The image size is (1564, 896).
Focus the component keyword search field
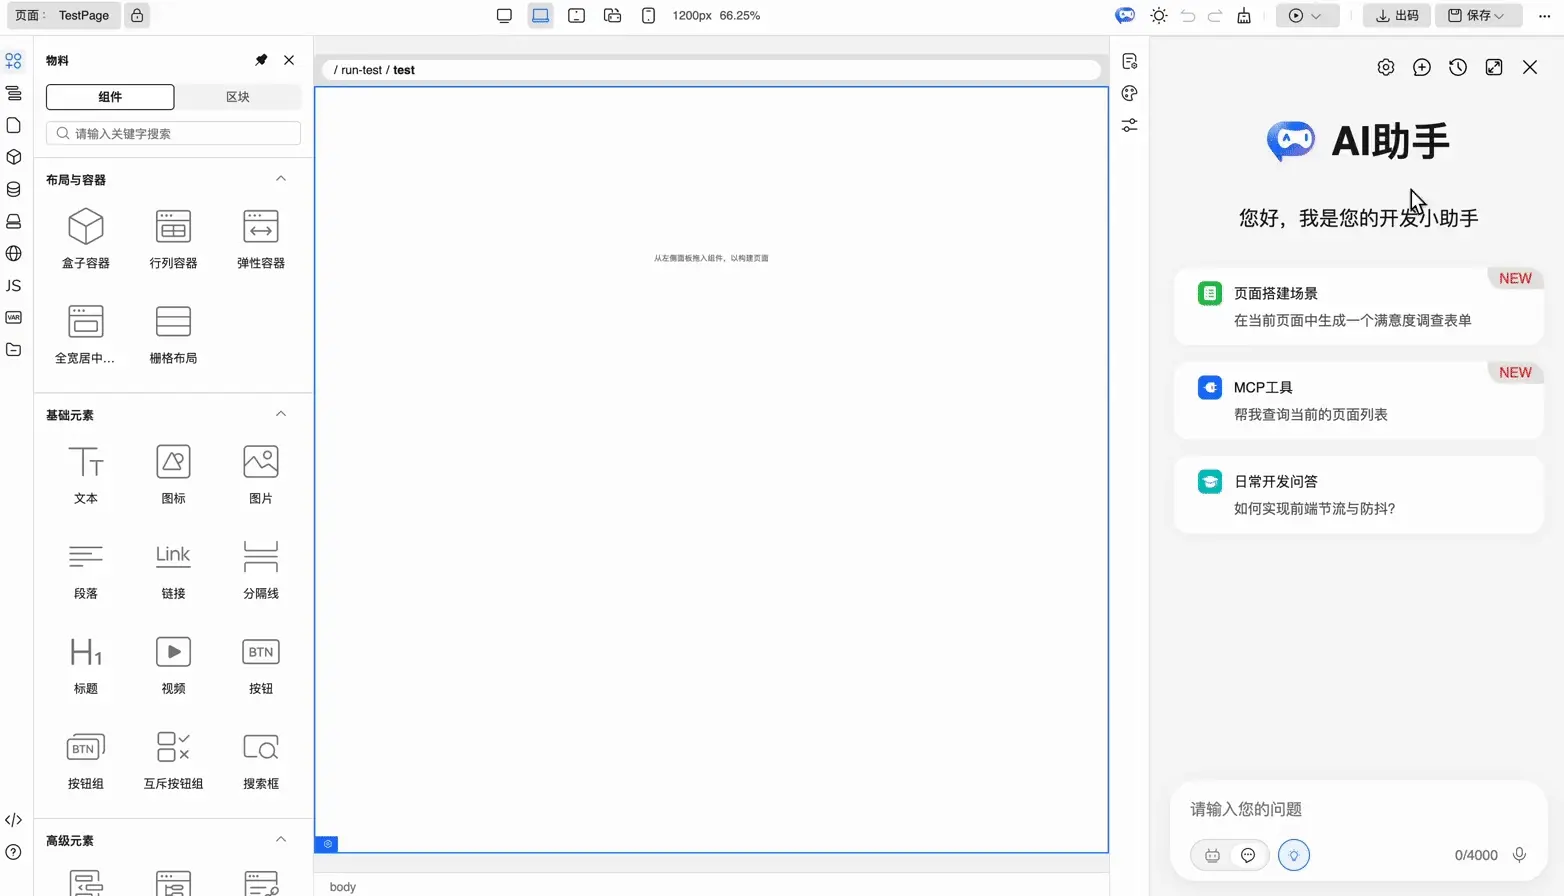tap(173, 133)
